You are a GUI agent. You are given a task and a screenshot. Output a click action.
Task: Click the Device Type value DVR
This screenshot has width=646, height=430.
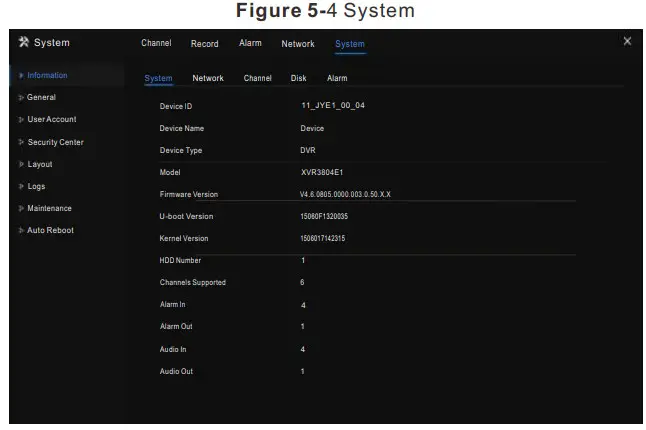tap(308, 150)
